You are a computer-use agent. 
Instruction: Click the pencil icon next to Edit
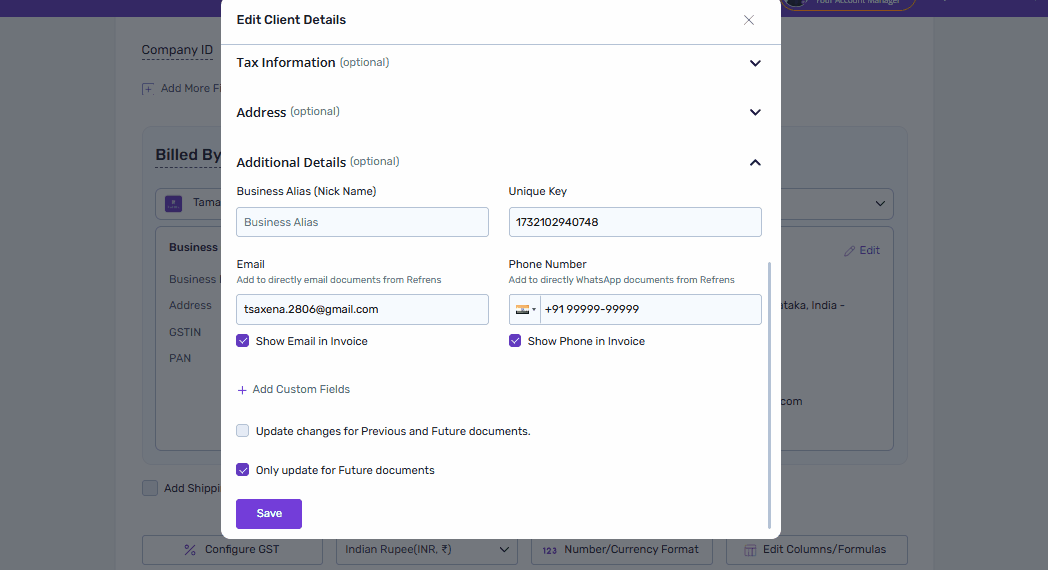point(849,251)
